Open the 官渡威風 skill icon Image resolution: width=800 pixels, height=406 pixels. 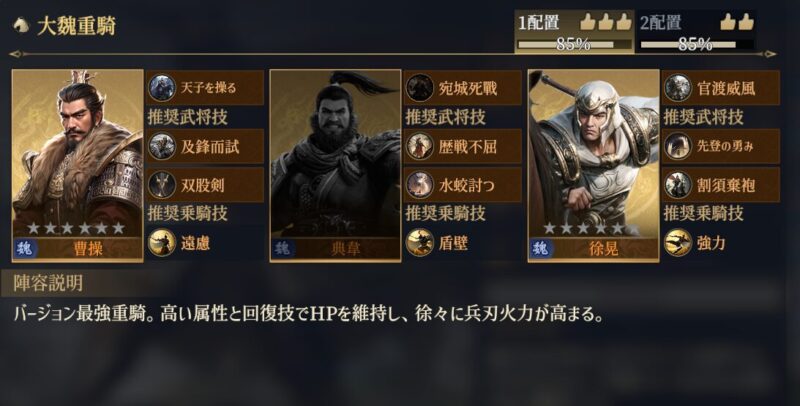click(x=678, y=88)
